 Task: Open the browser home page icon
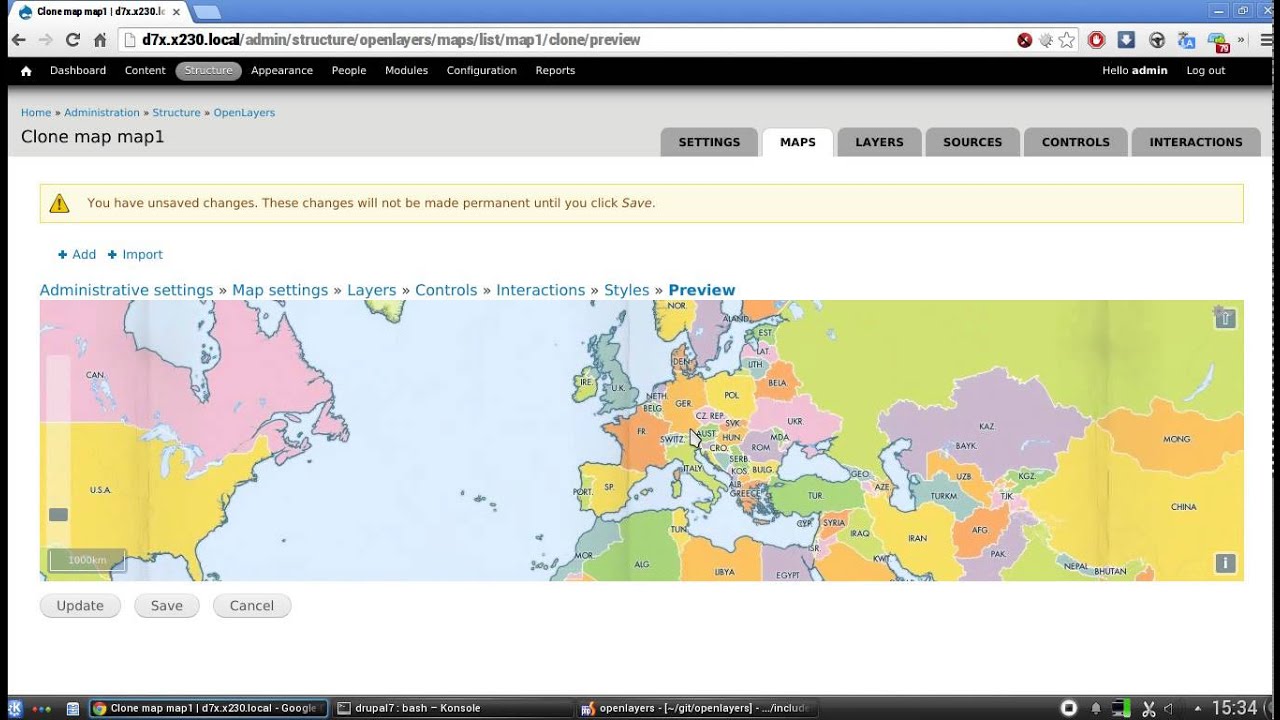100,40
